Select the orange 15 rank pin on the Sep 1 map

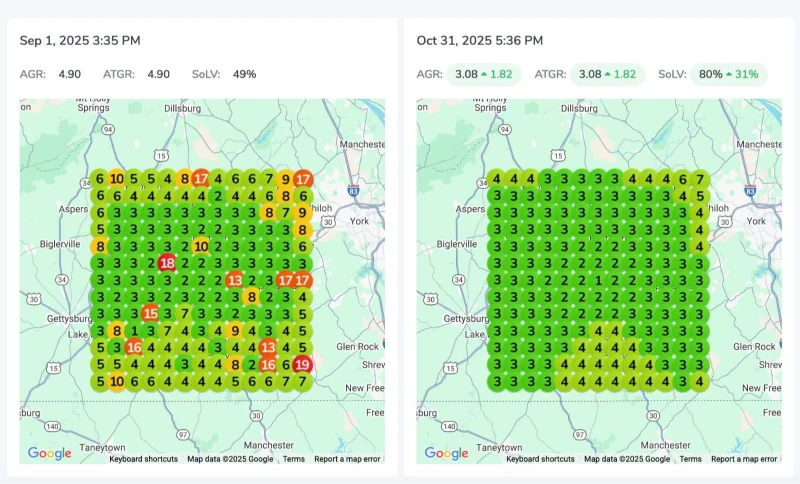coord(150,313)
